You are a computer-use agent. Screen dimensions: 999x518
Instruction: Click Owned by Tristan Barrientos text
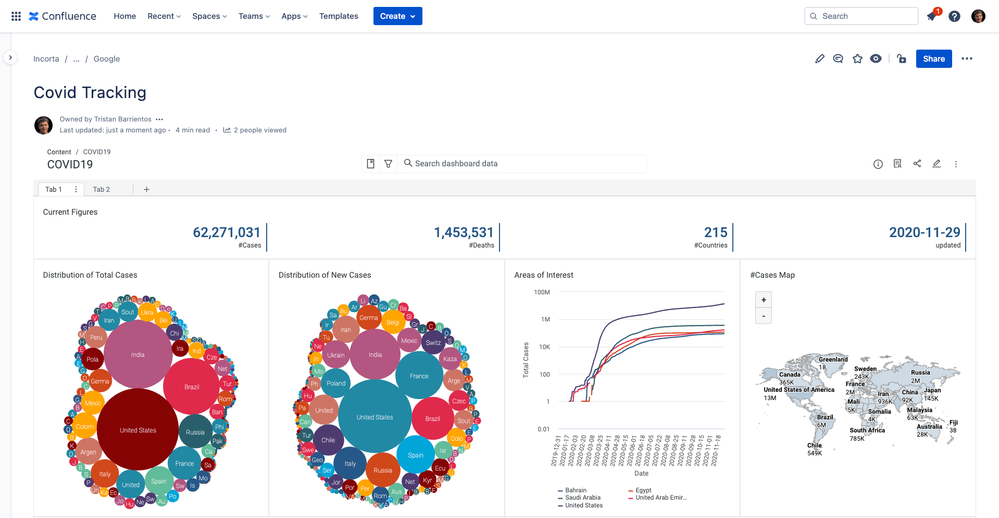[x=105, y=119]
